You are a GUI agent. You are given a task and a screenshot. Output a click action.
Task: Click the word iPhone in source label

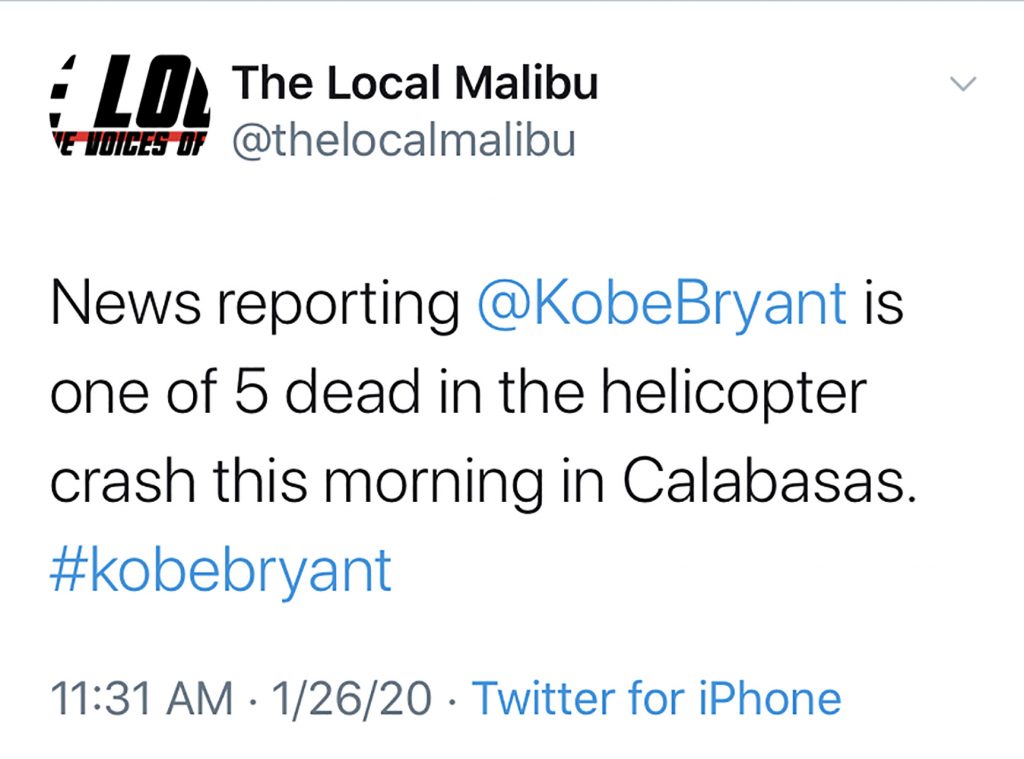tap(770, 698)
